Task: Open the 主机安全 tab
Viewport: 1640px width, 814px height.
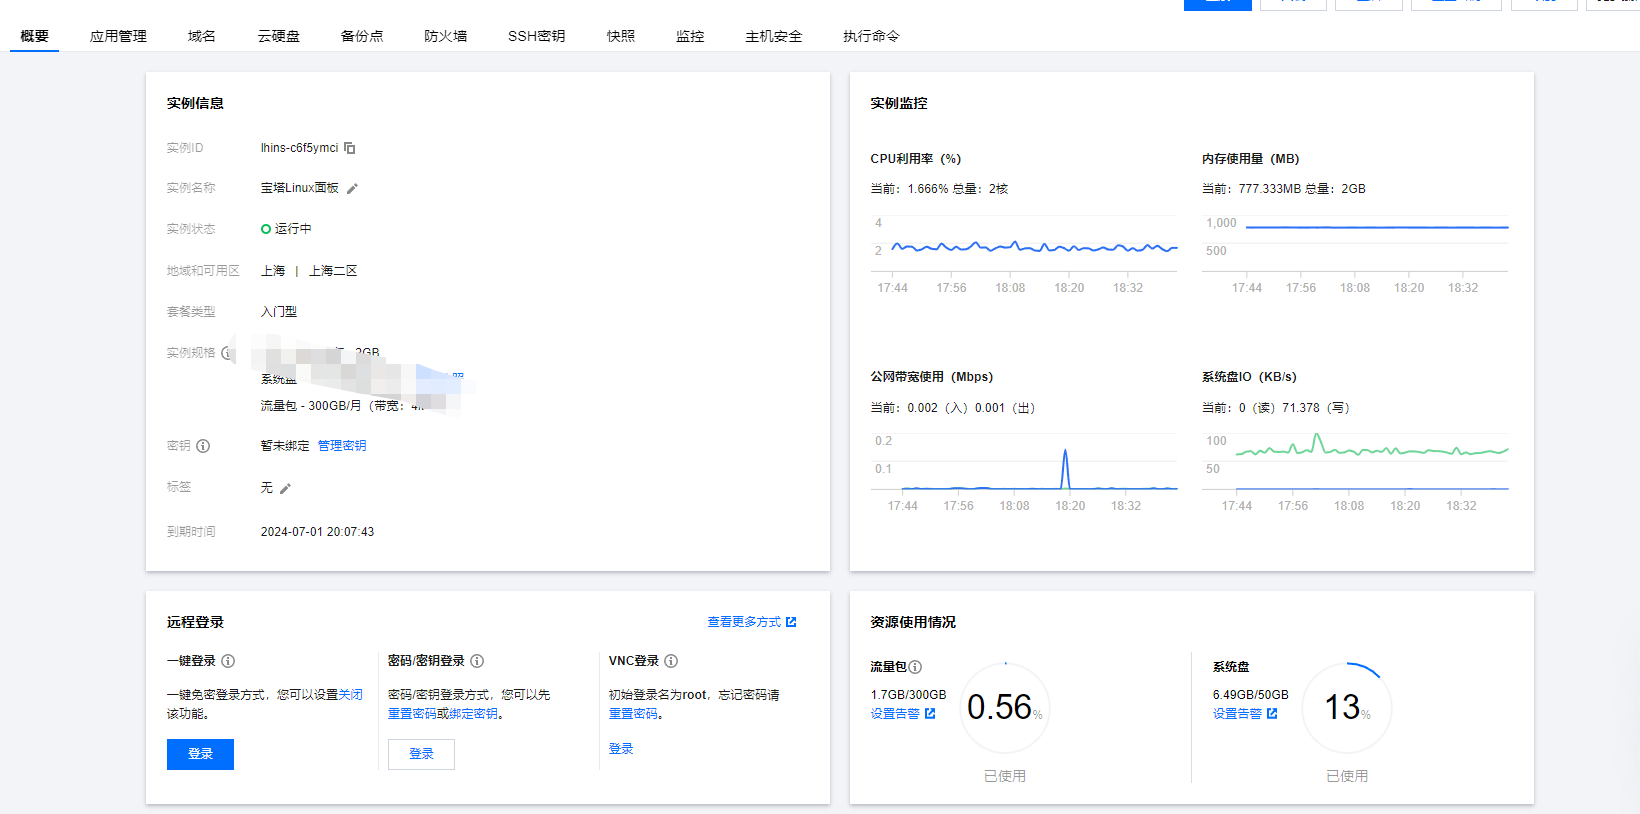Action: [774, 36]
